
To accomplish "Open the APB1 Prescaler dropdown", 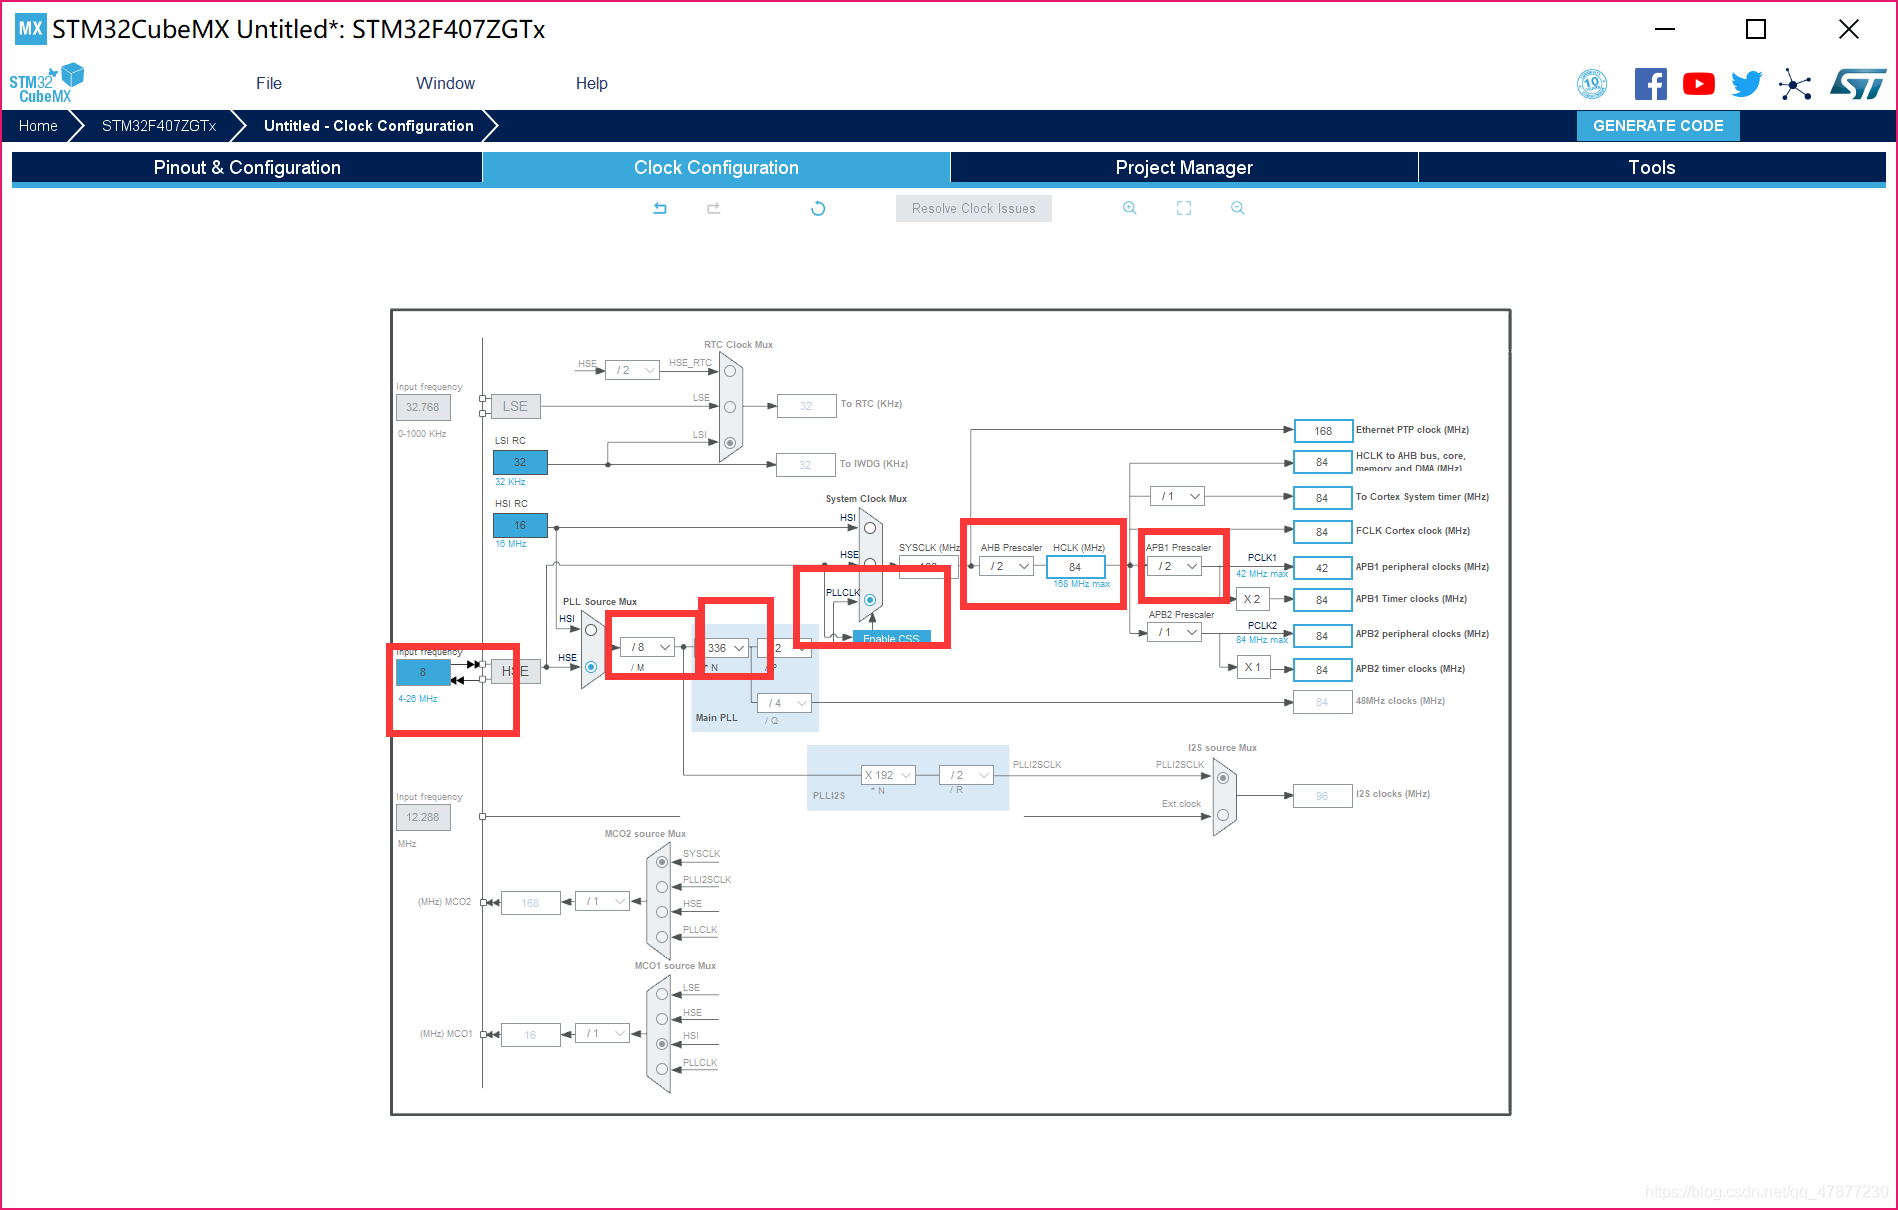I will pos(1174,566).
